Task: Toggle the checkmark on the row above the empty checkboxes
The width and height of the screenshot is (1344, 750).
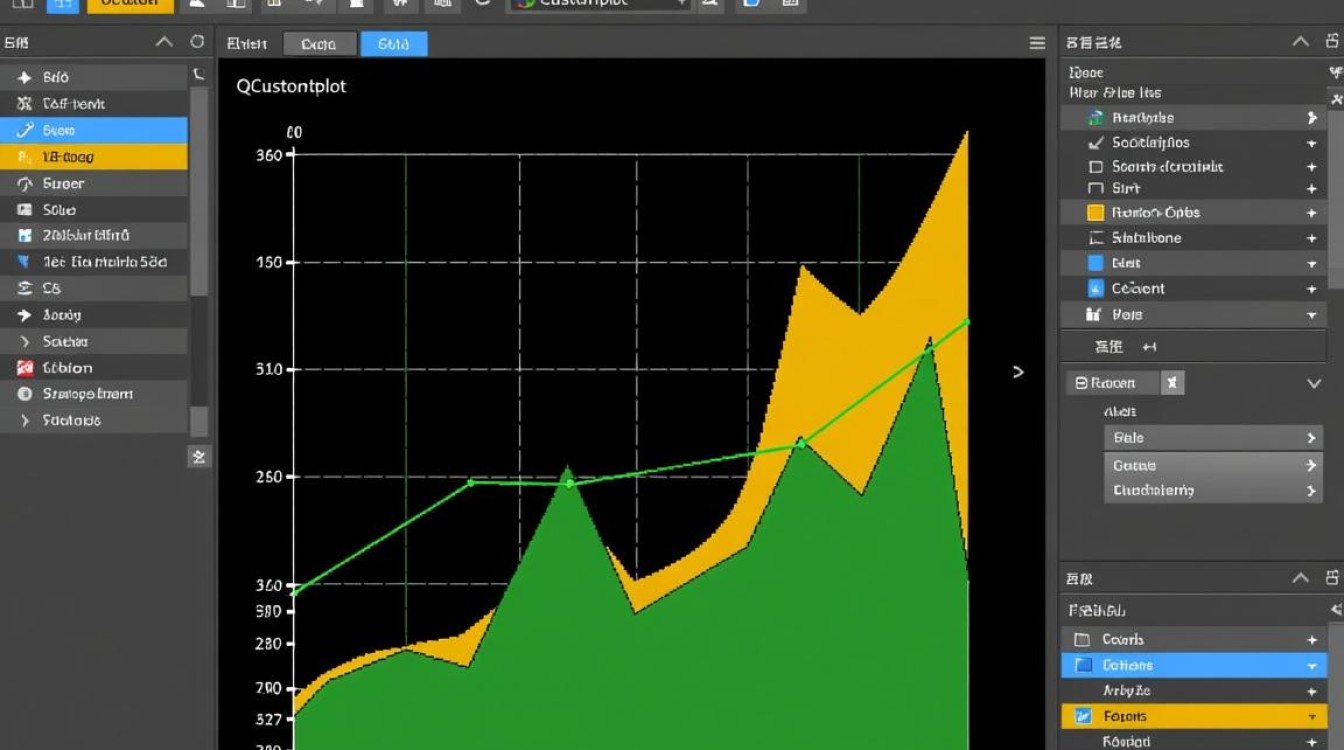Action: [1095, 143]
